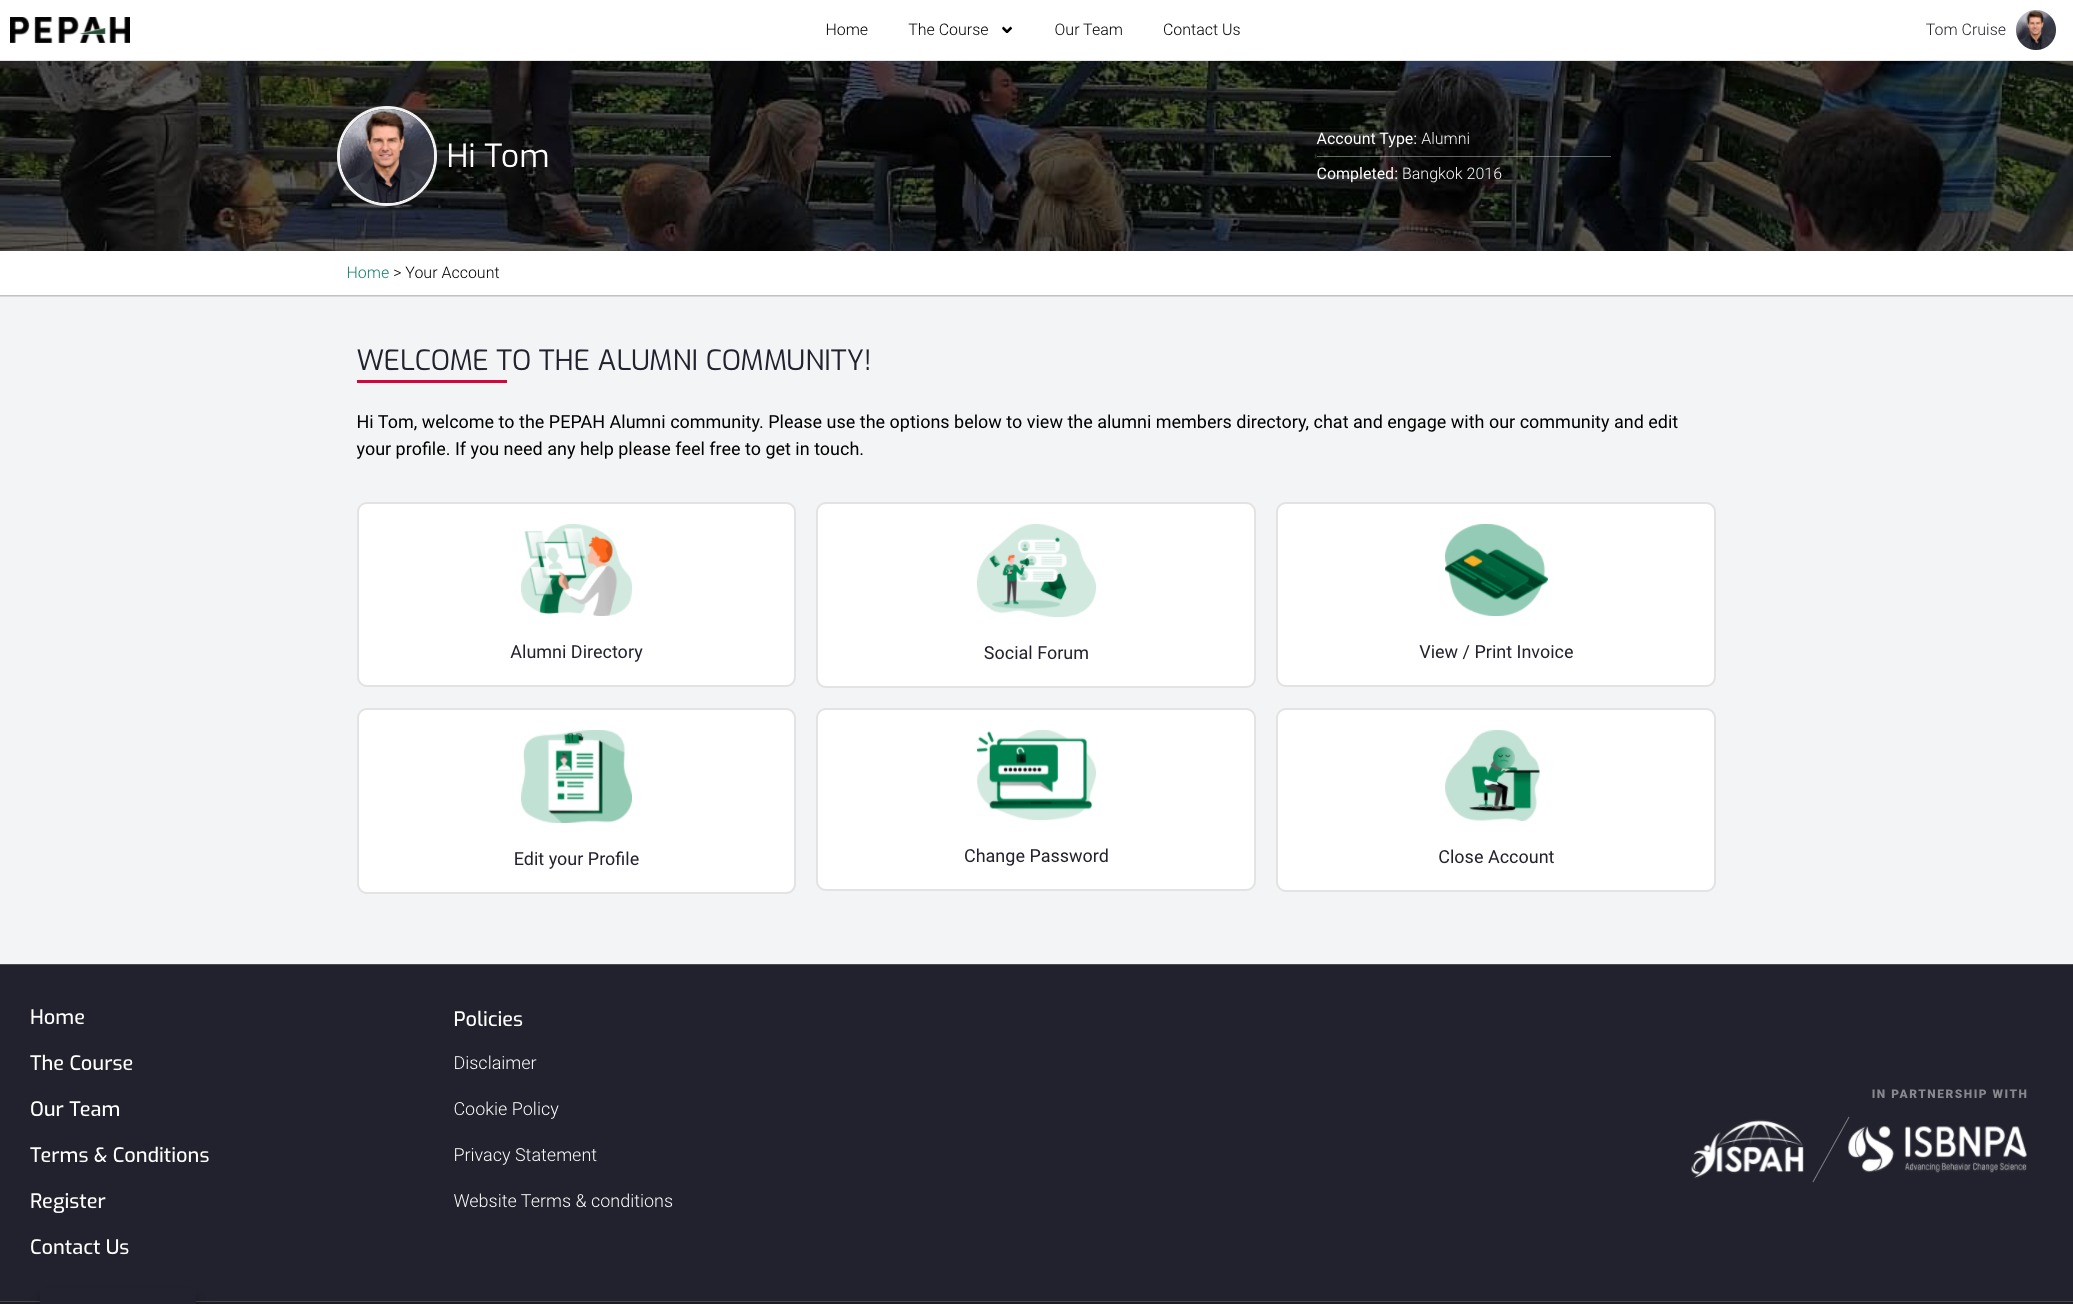Click Terms & Conditions in footer
2073x1304 pixels.
(119, 1155)
